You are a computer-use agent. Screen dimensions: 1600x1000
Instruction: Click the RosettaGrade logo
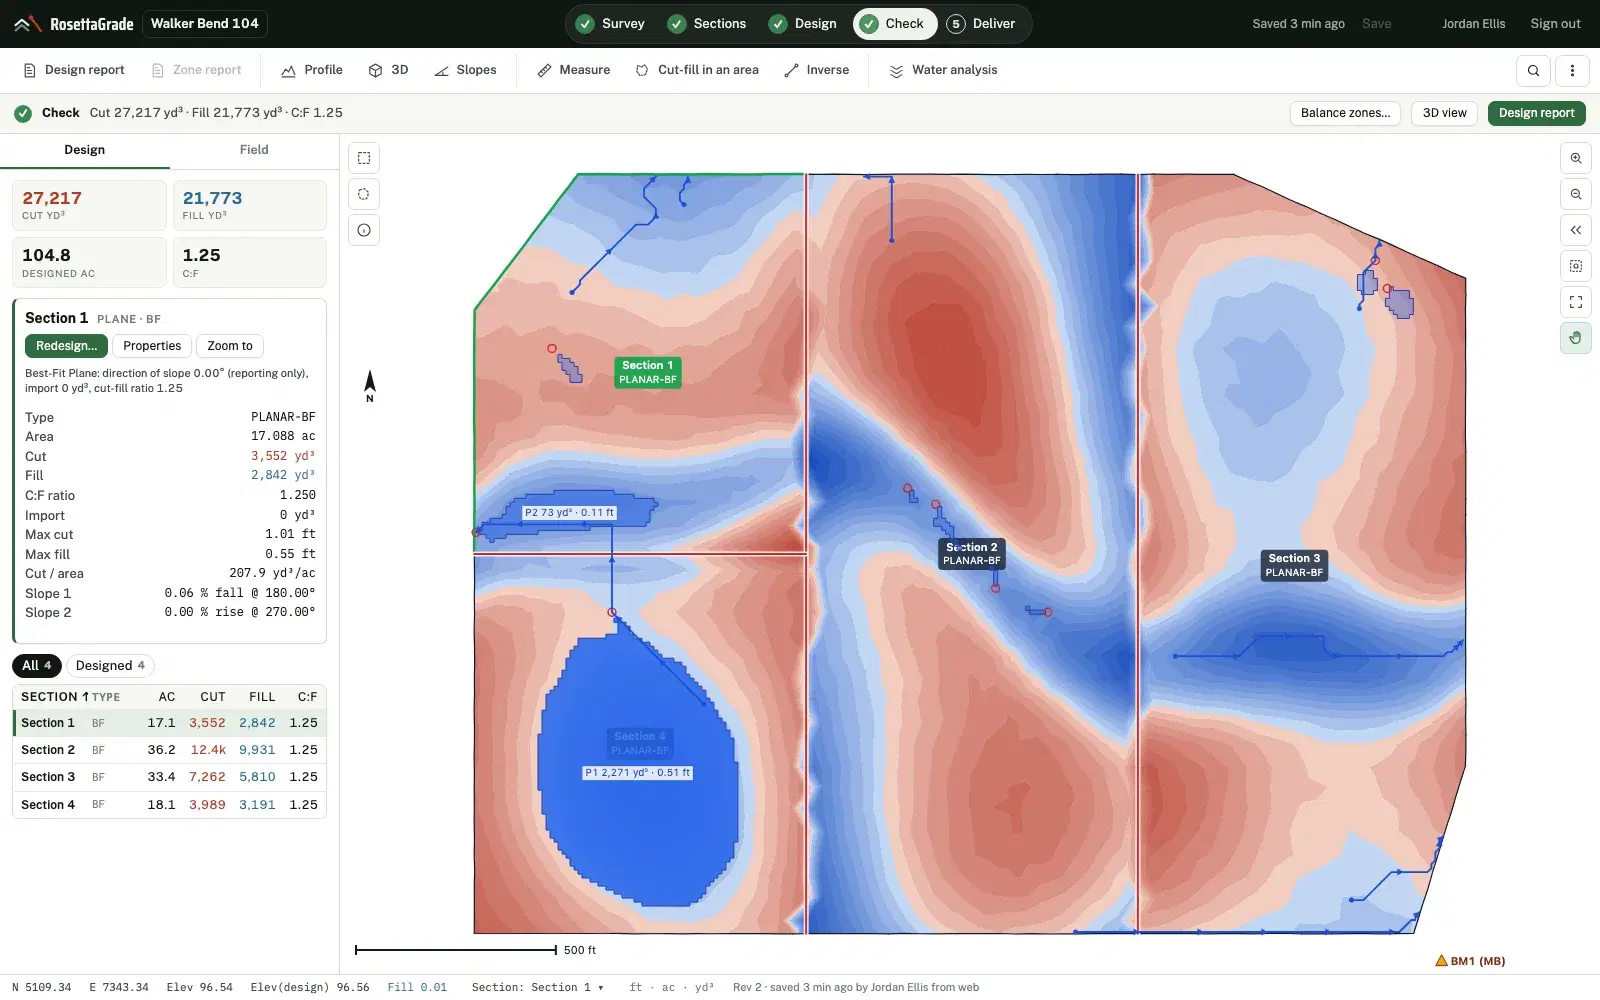click(74, 24)
